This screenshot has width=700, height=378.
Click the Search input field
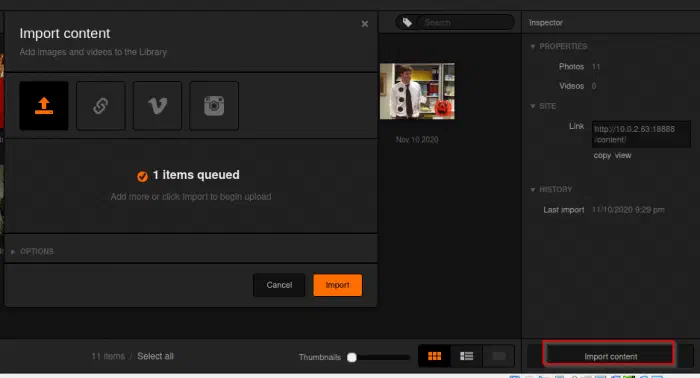466,22
